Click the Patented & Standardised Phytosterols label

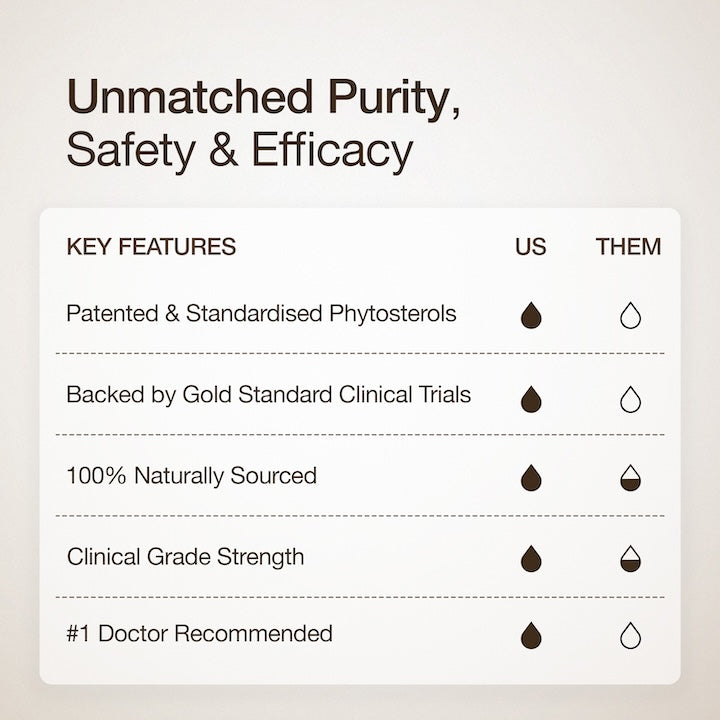tap(261, 314)
